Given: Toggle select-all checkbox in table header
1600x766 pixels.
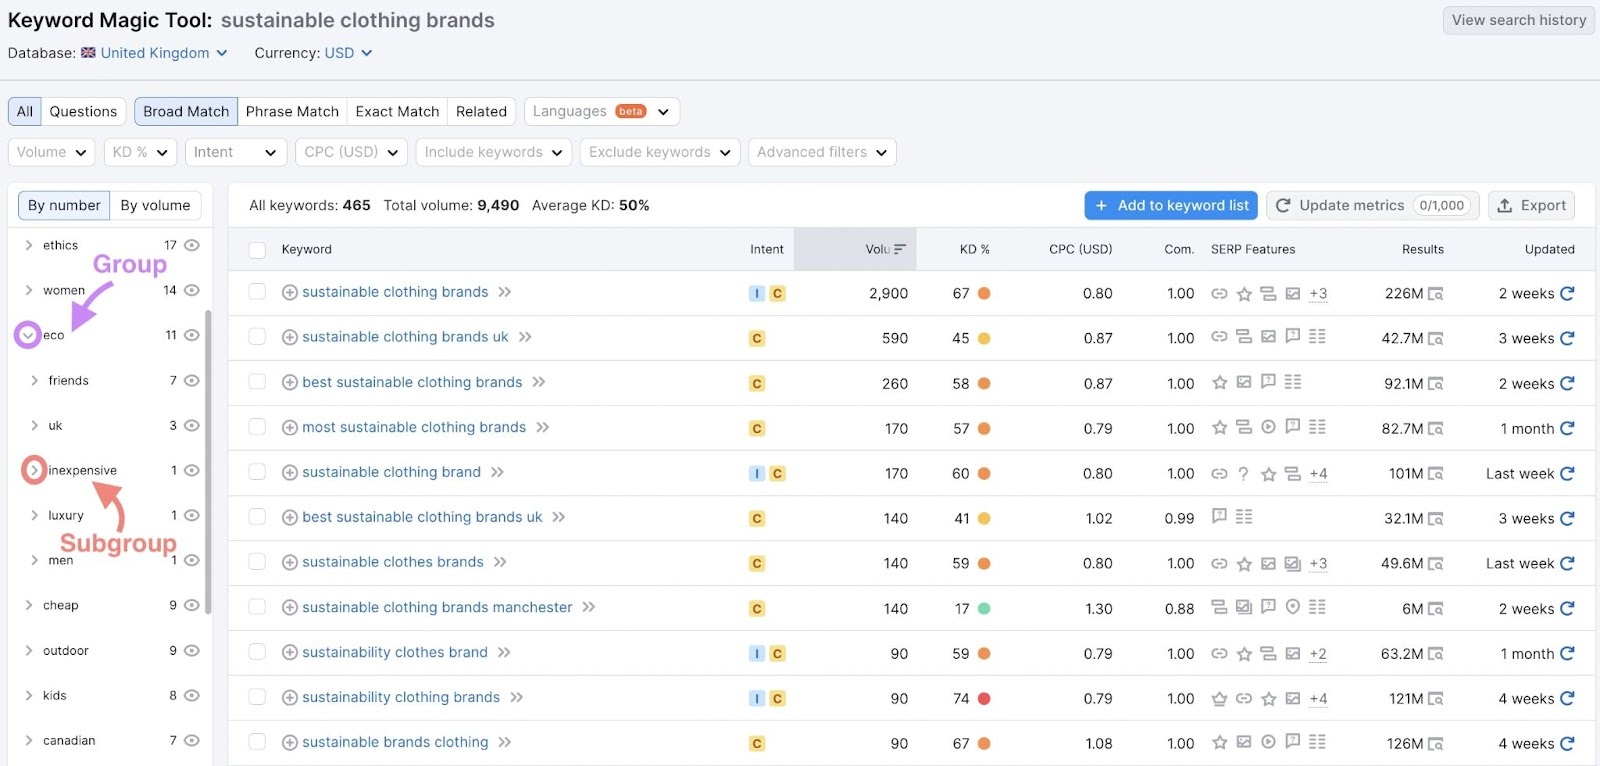Looking at the screenshot, I should pos(257,250).
